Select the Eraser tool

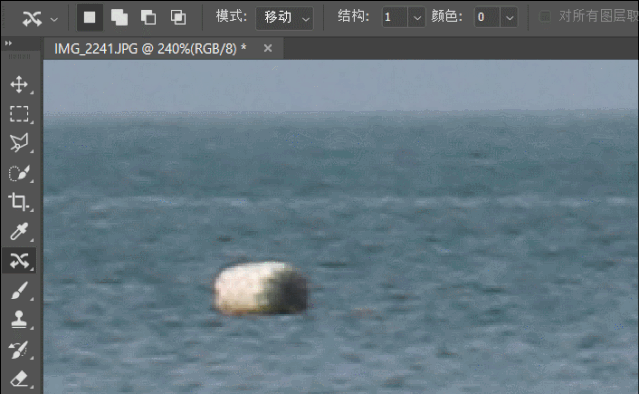click(19, 379)
